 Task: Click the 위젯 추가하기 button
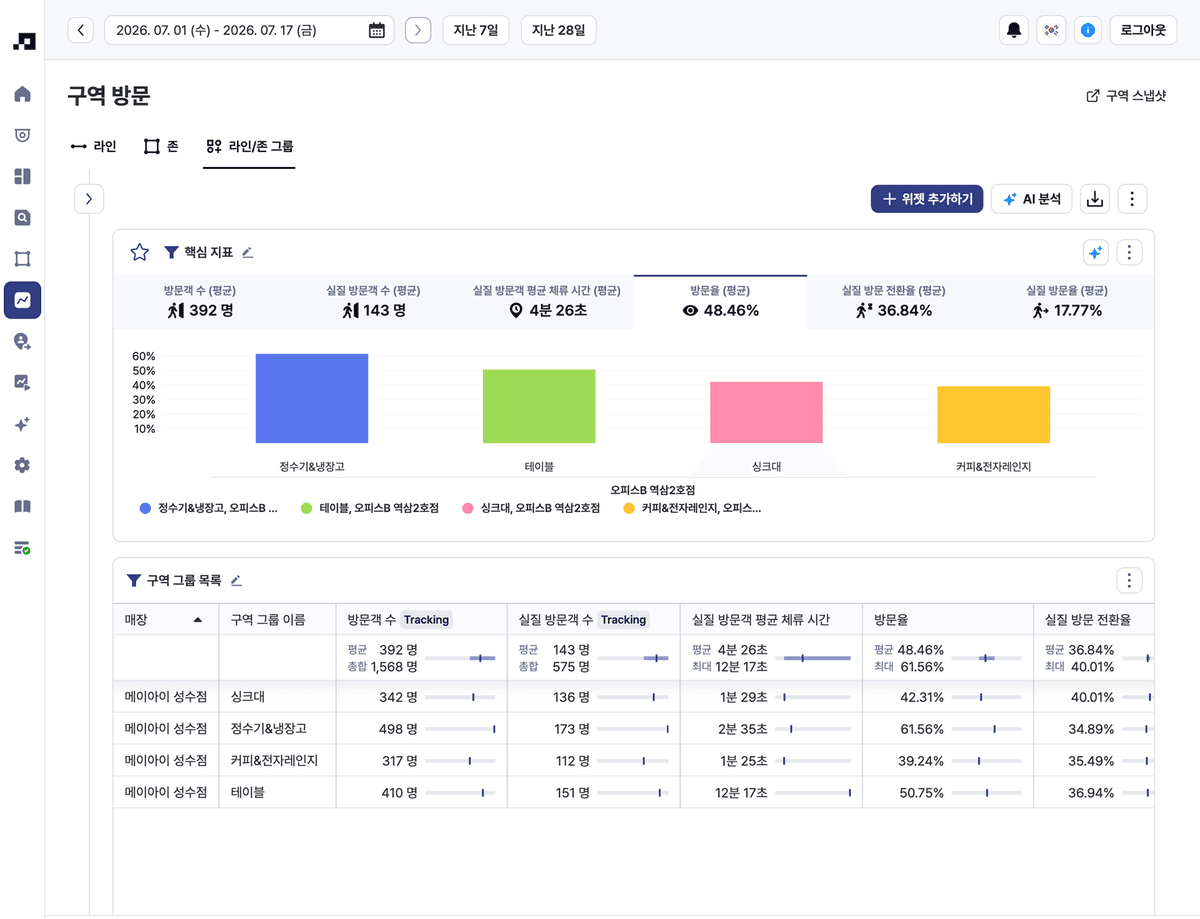point(927,199)
